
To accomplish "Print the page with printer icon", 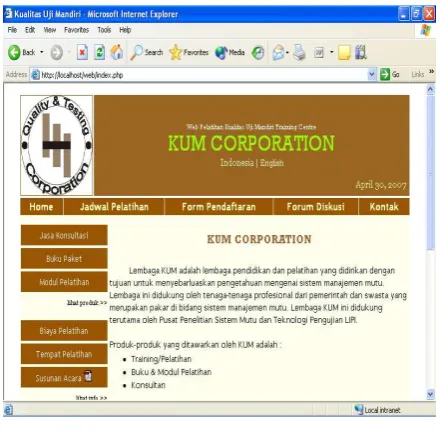I will (299, 53).
